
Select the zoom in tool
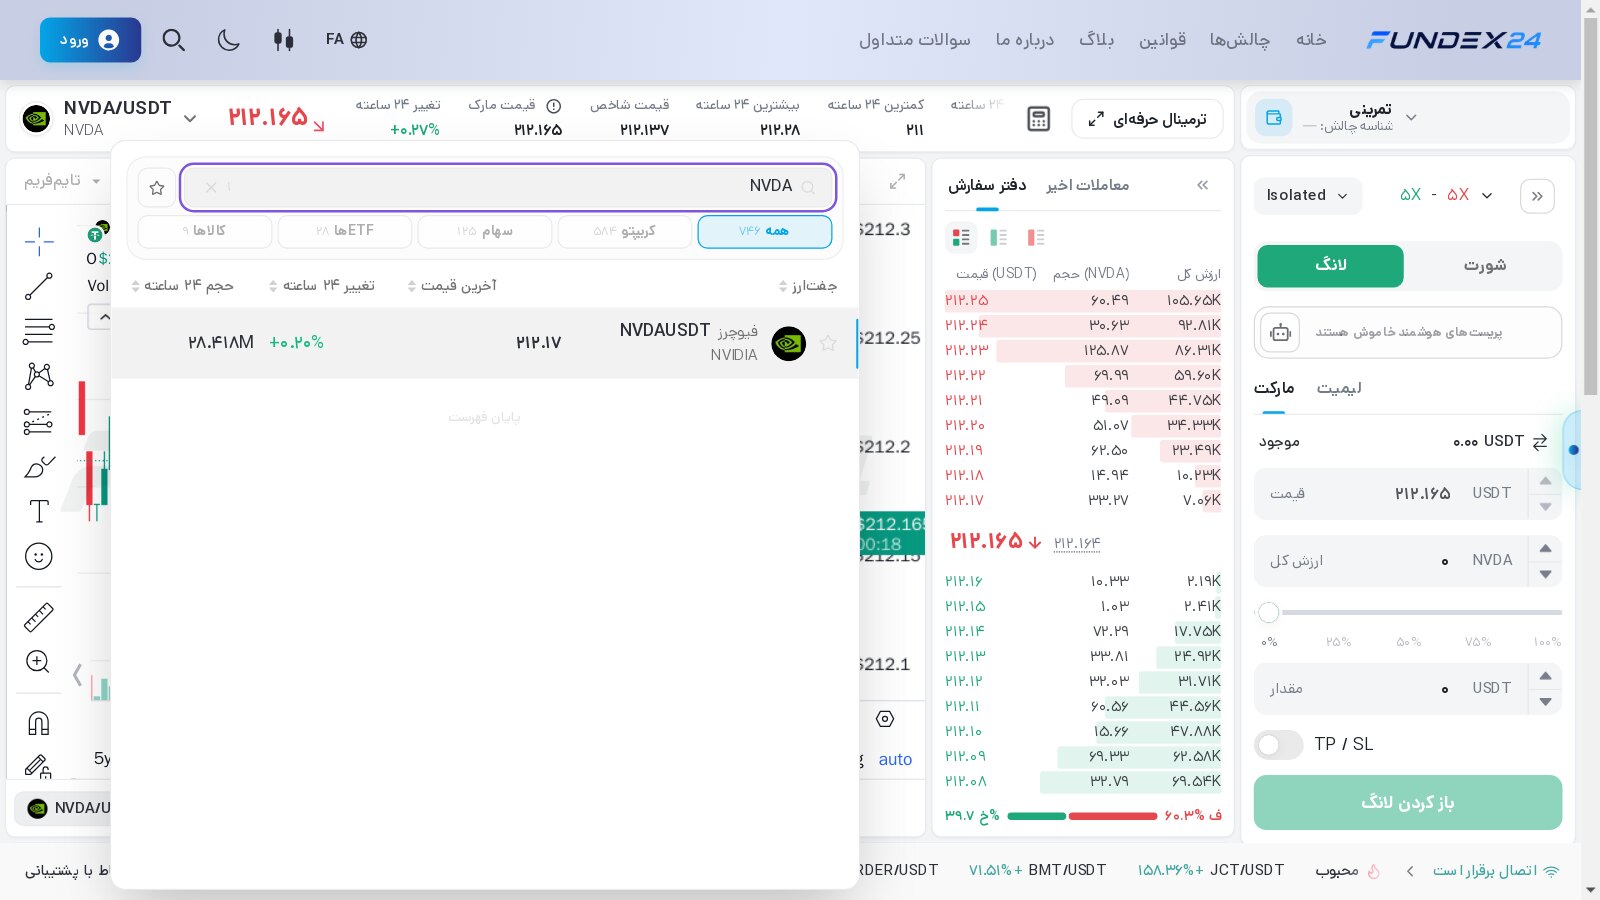point(39,662)
